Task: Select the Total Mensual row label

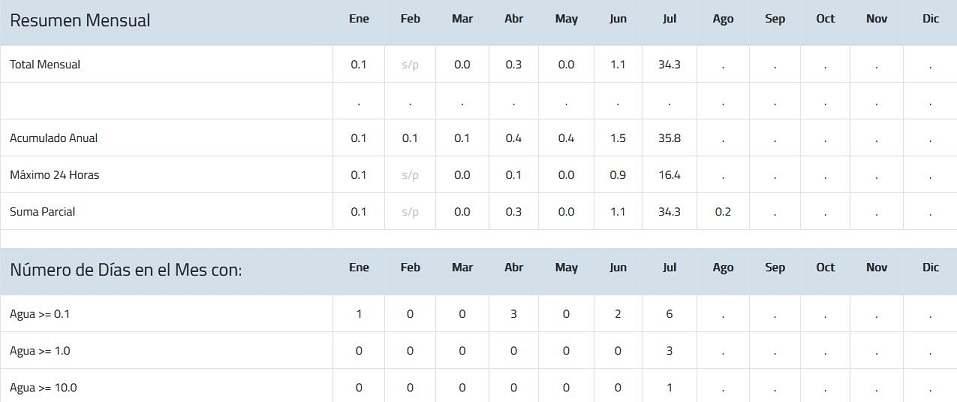Action: (45, 64)
